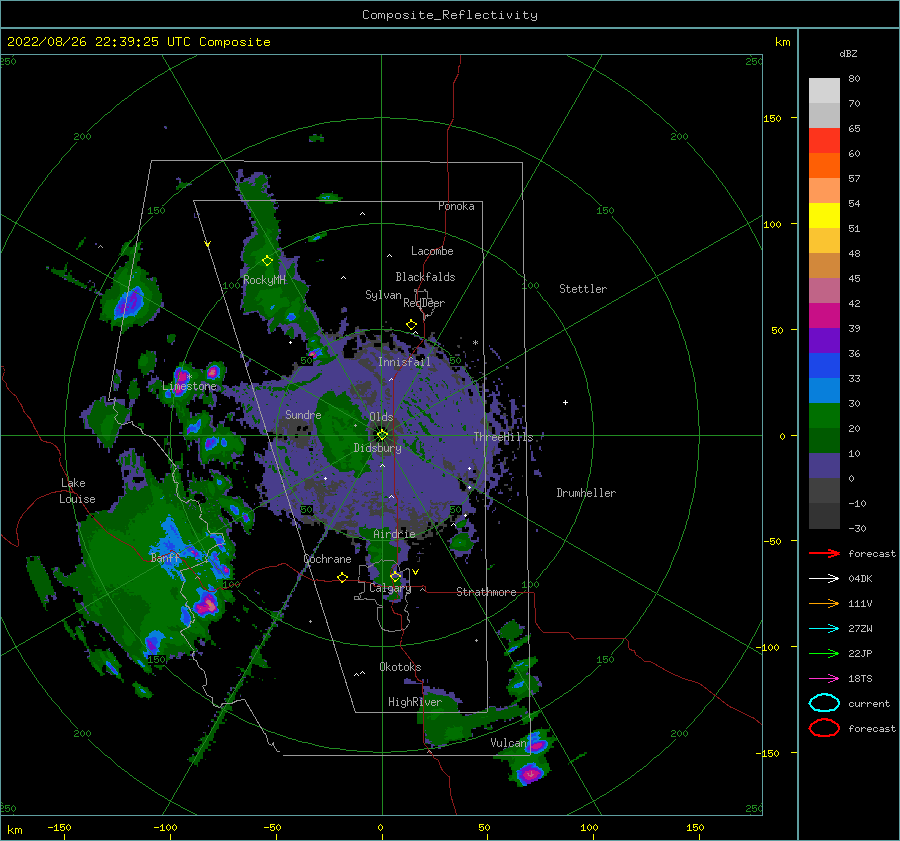Click the Didsbury label

(377, 448)
